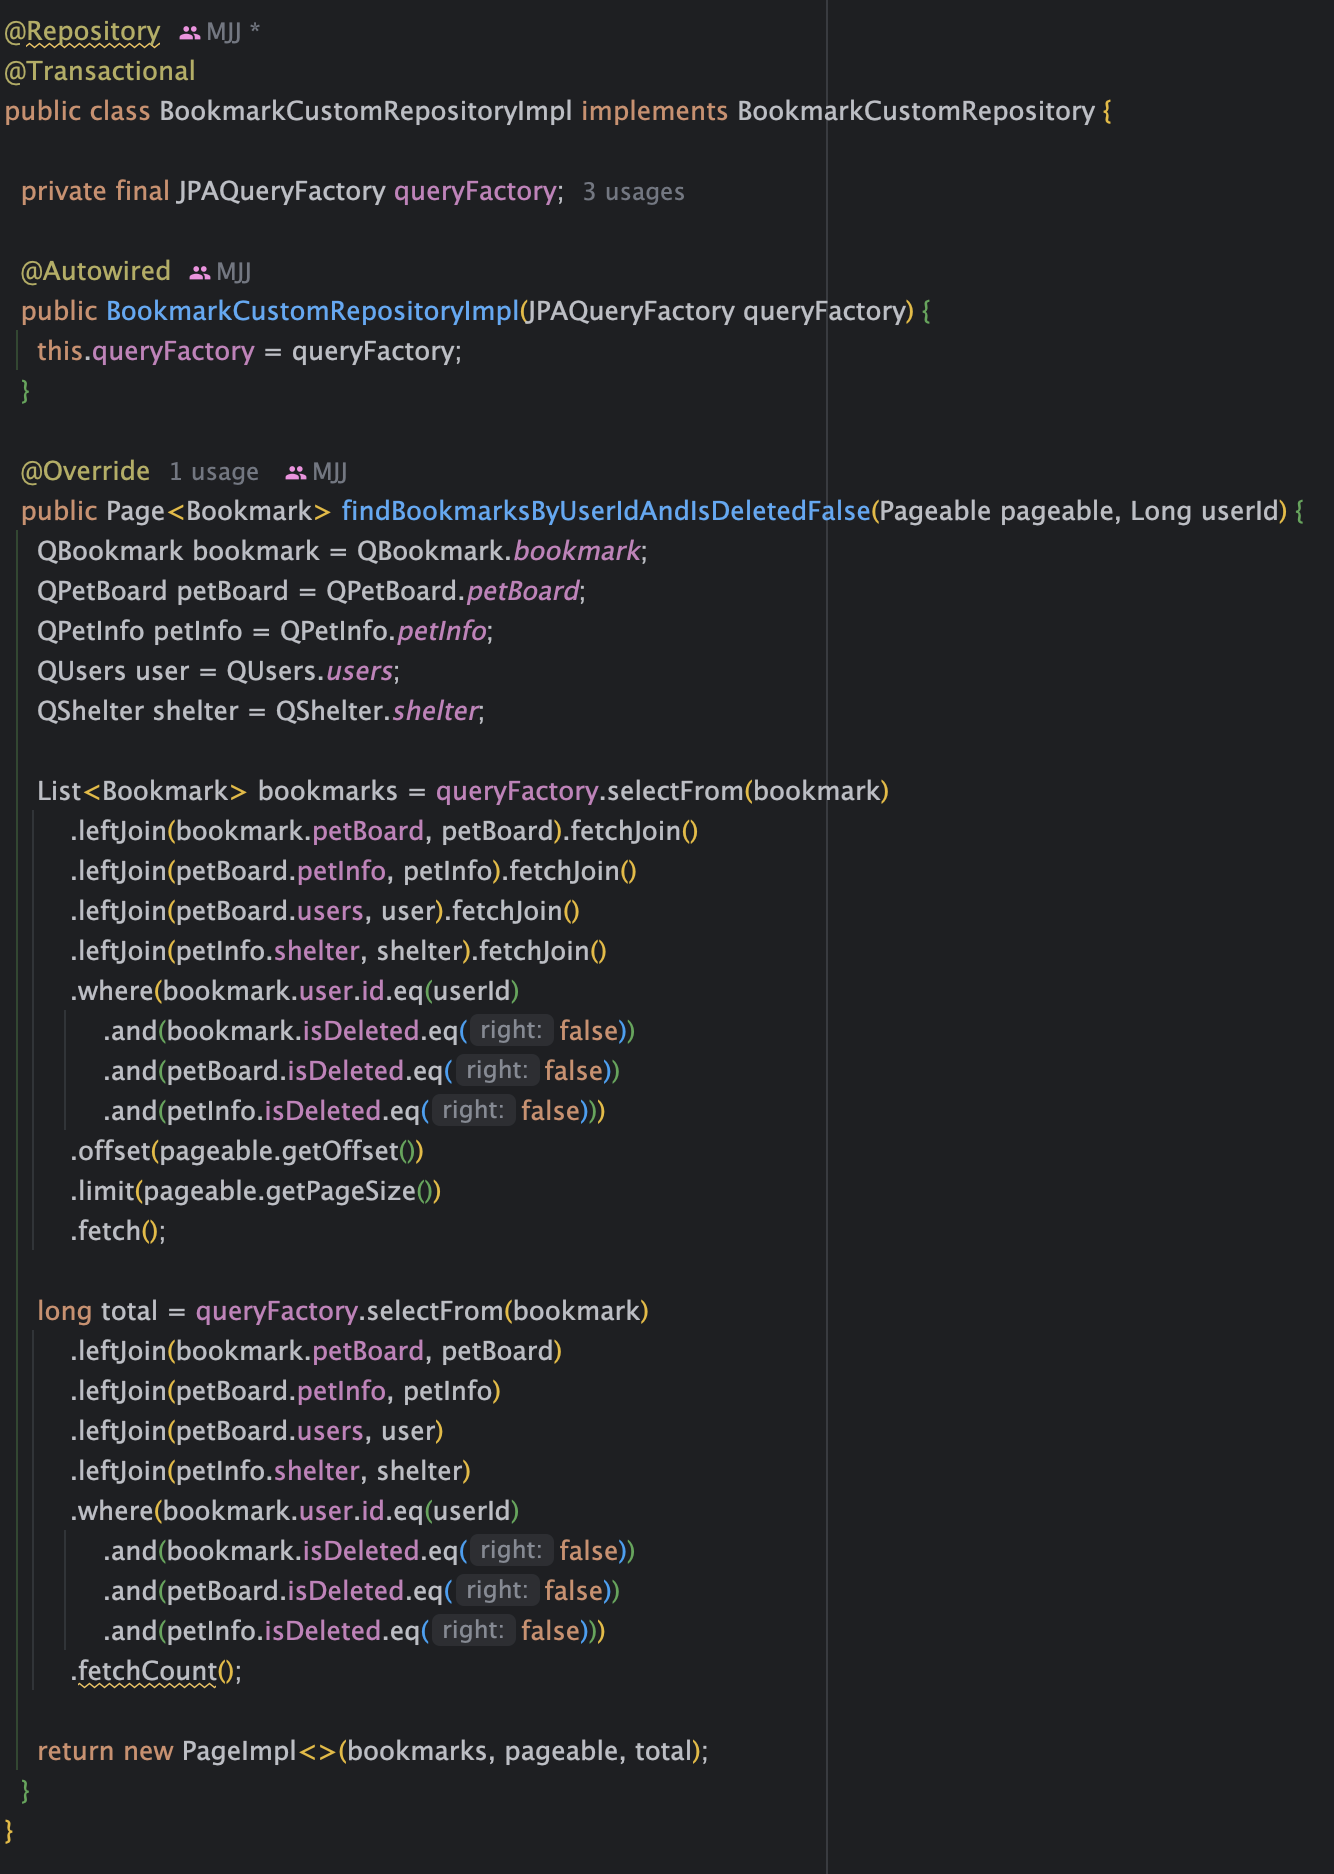Click the ".offset" method call
The height and width of the screenshot is (1874, 1334).
[110, 1151]
